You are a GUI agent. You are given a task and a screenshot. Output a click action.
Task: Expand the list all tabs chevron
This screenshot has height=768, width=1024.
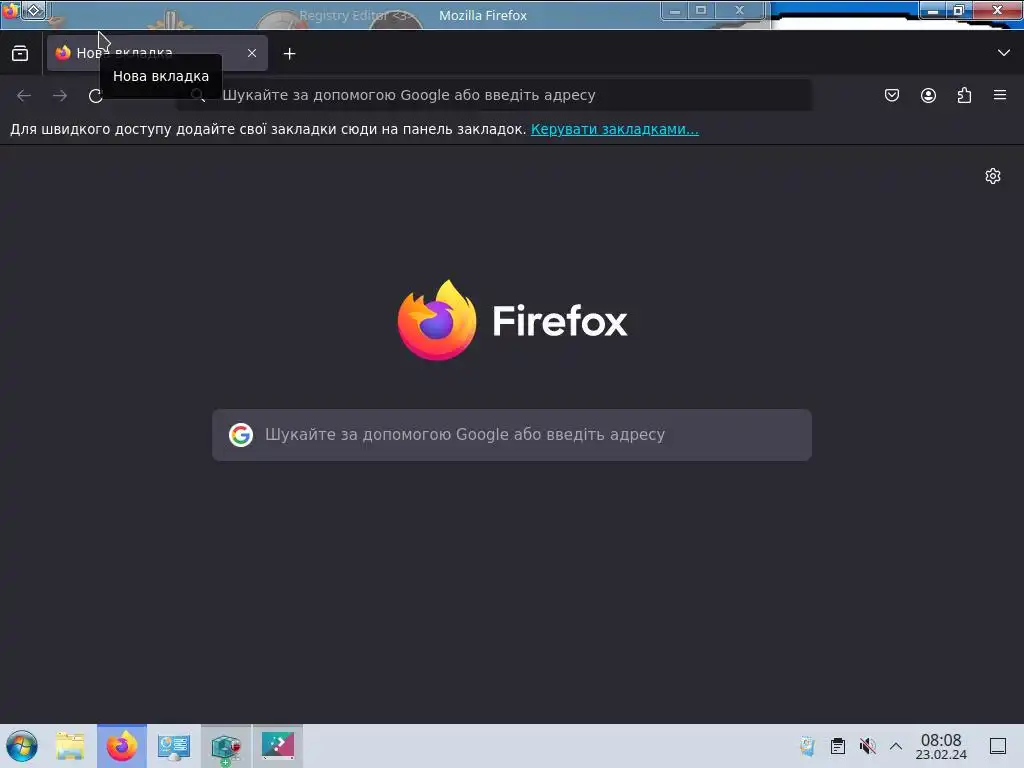point(1004,53)
